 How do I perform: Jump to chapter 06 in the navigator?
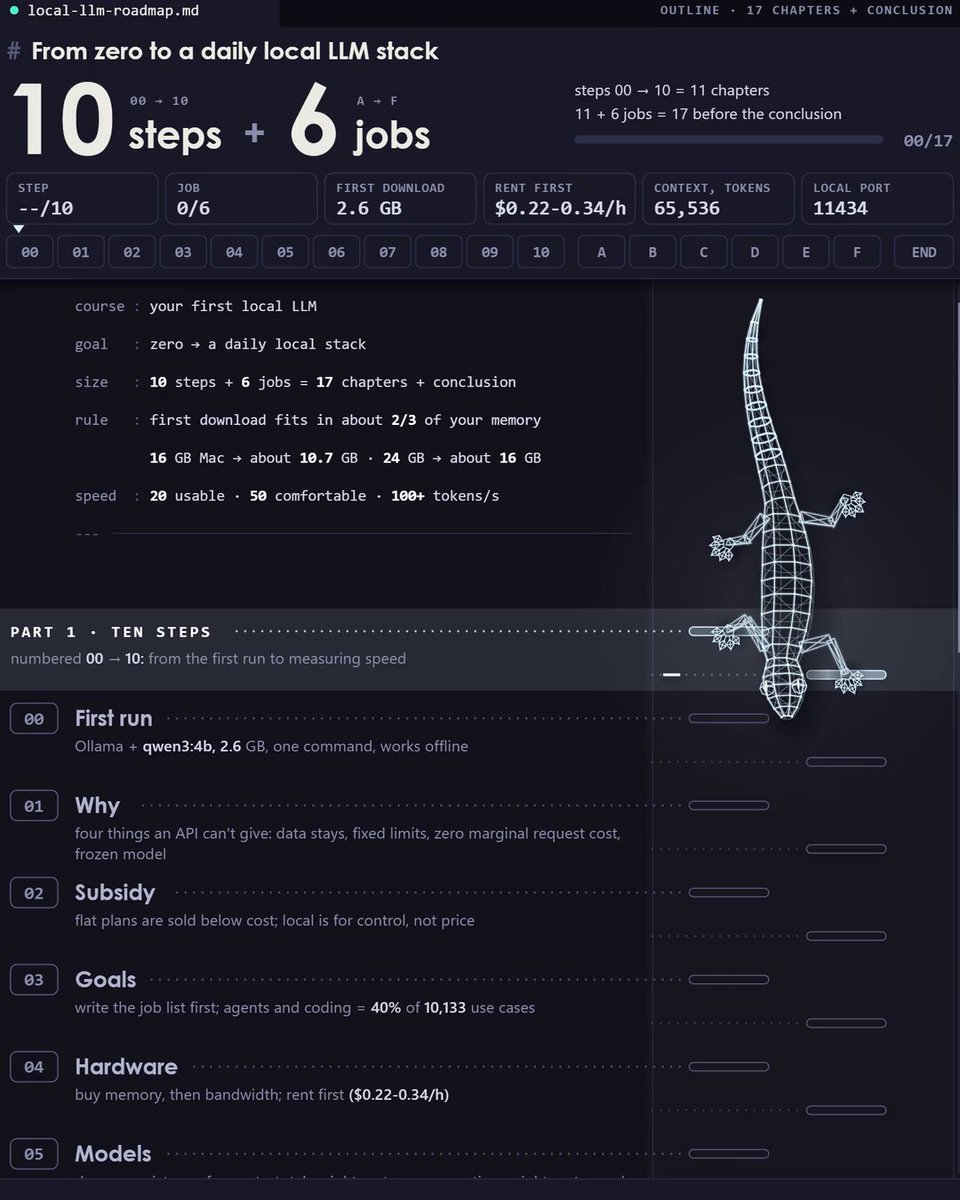click(x=336, y=252)
